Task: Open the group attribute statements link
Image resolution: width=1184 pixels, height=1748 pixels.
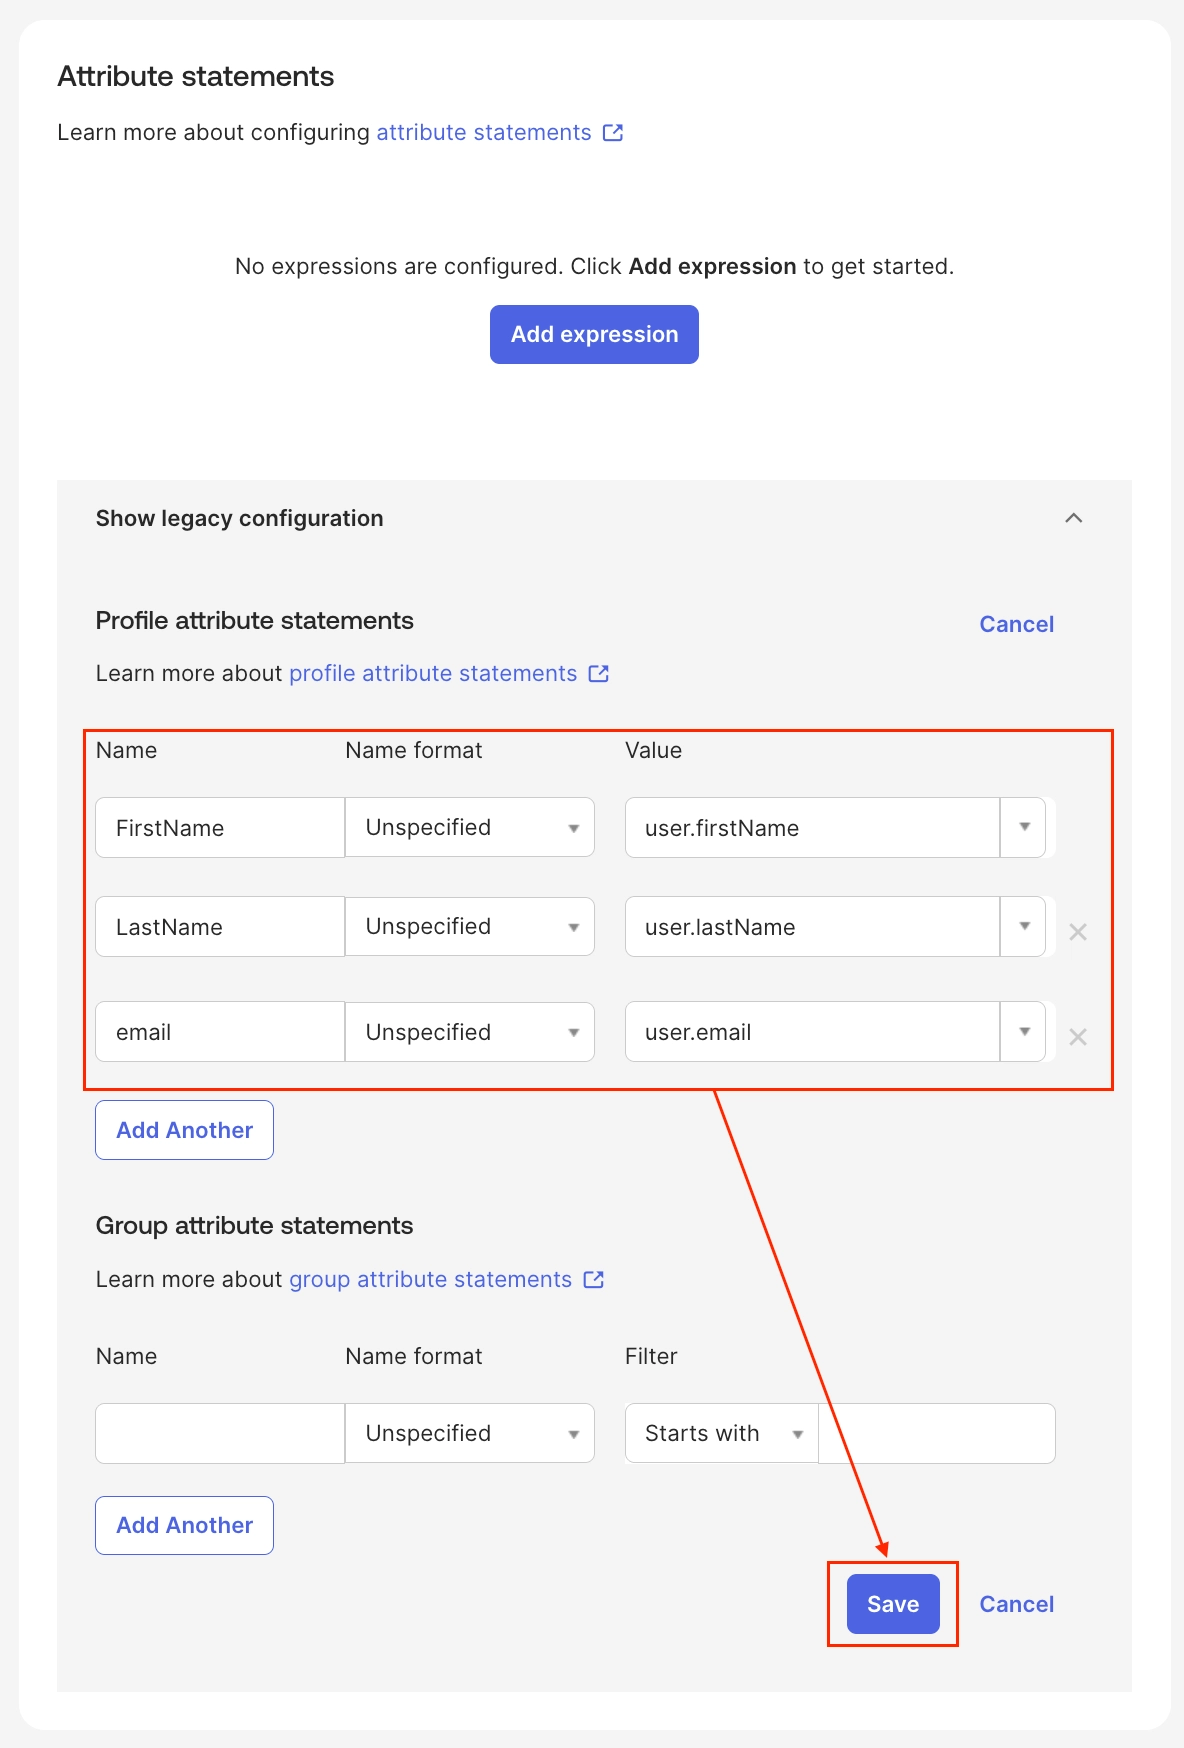Action: point(430,1280)
